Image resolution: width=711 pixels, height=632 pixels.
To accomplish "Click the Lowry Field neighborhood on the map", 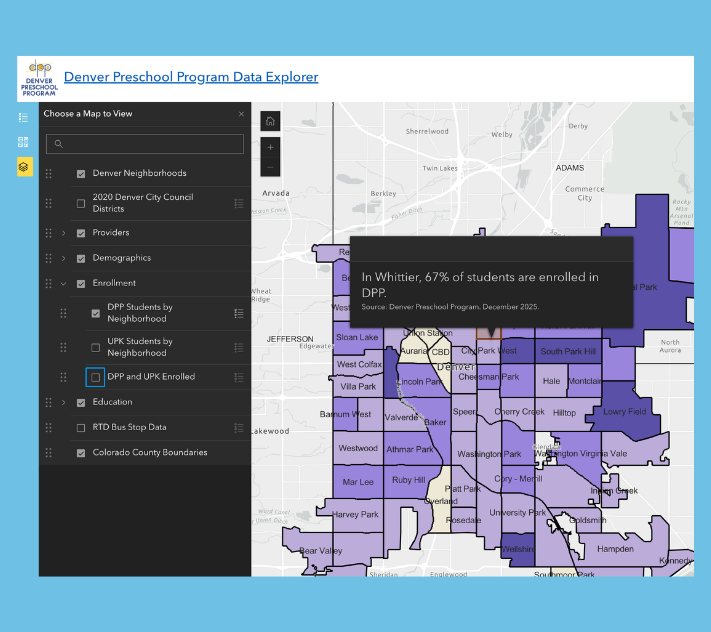I will (624, 412).
